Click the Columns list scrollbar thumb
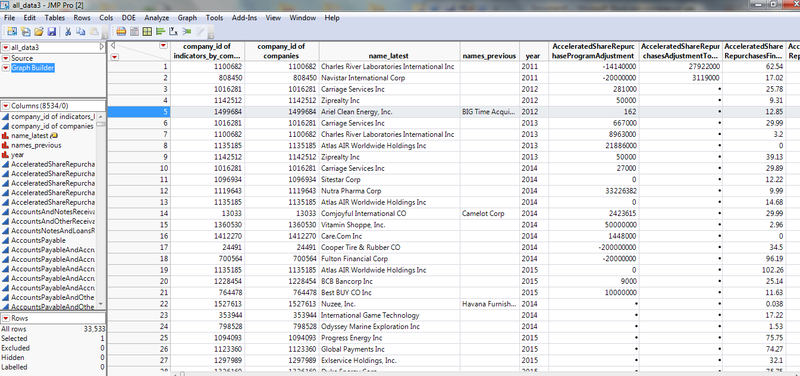 pyautogui.click(x=101, y=124)
